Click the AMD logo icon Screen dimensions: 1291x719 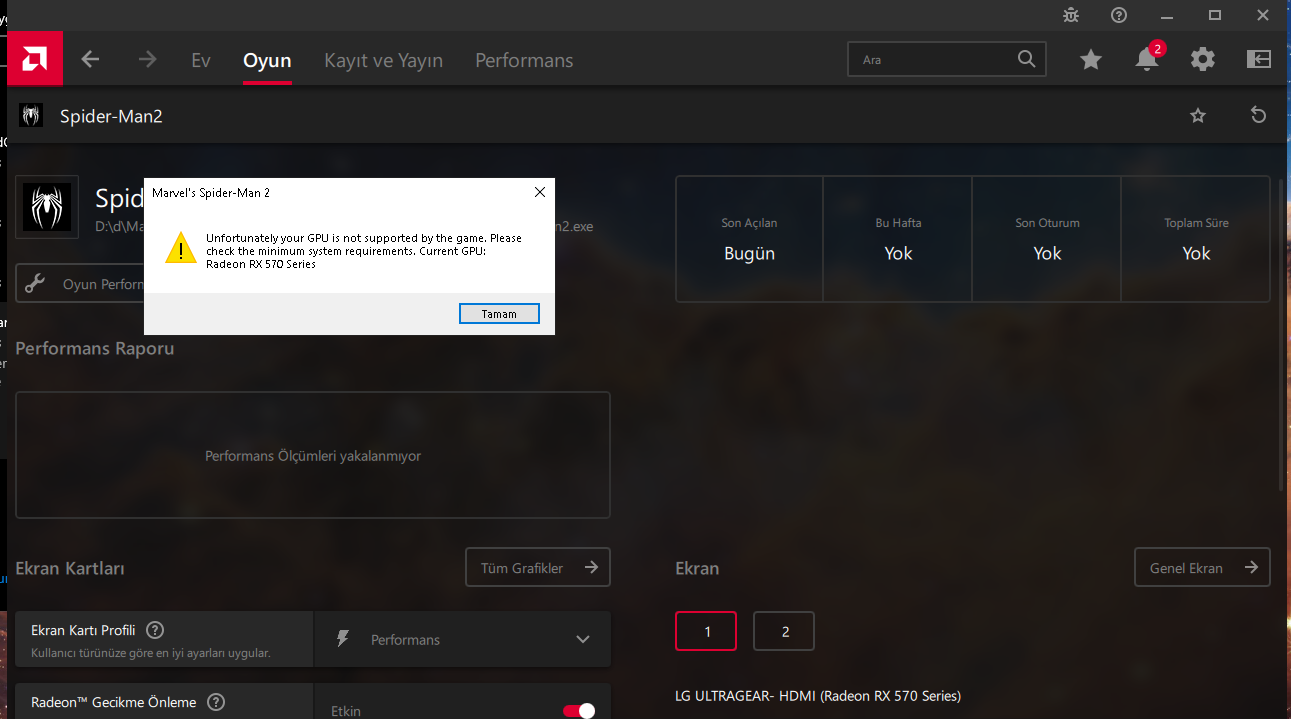coord(35,59)
